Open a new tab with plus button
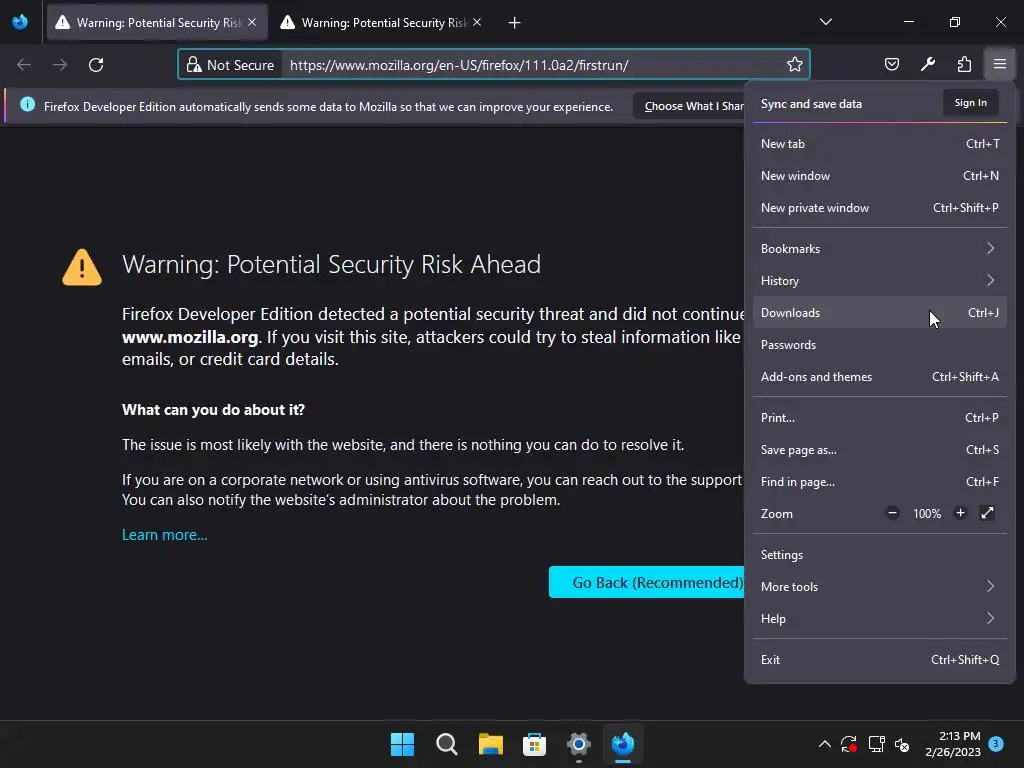 click(515, 23)
